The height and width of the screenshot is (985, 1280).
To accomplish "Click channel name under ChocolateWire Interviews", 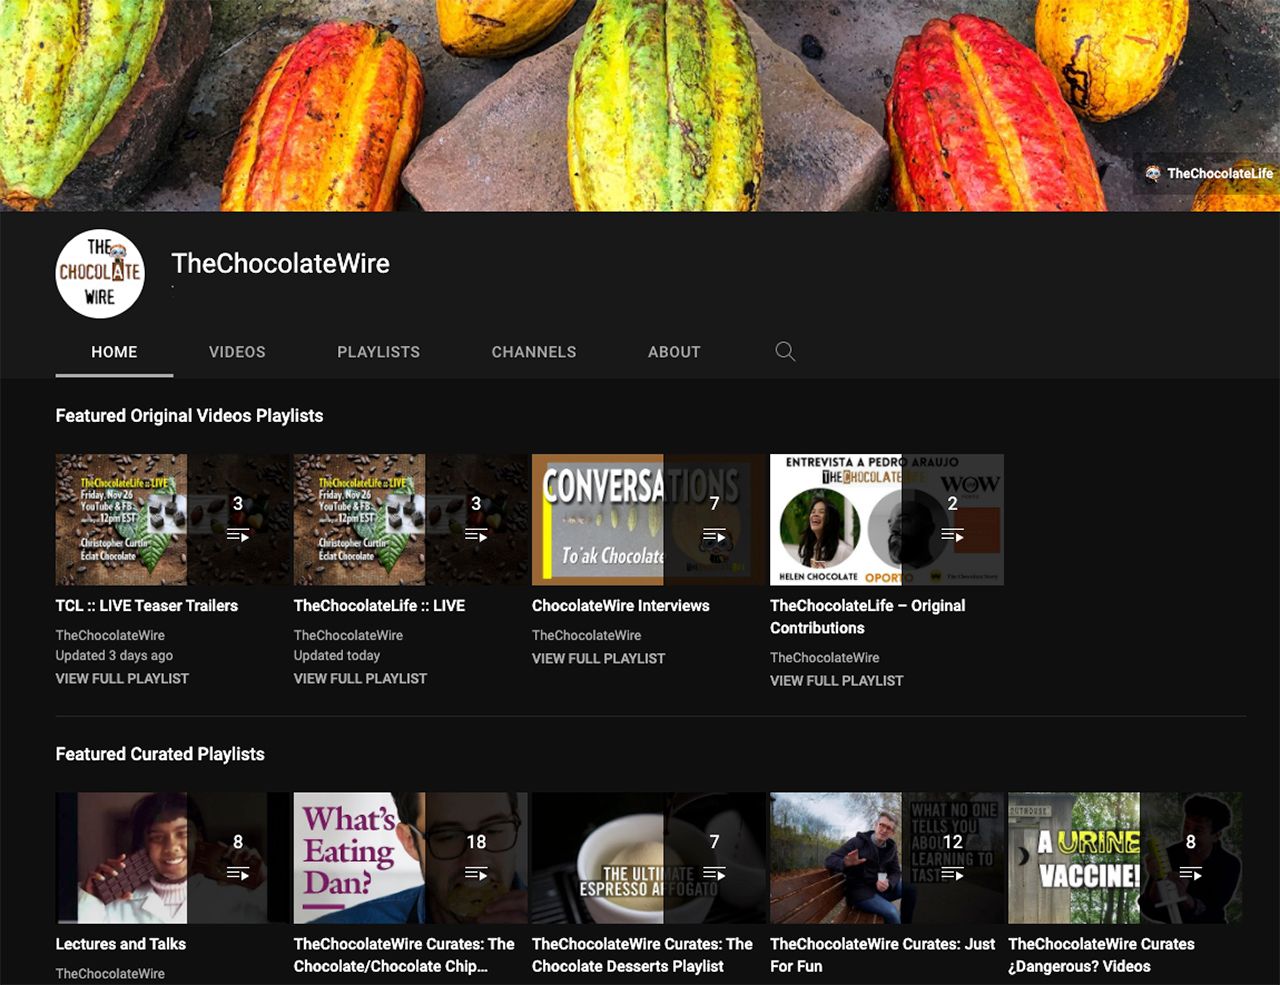I will tap(586, 635).
